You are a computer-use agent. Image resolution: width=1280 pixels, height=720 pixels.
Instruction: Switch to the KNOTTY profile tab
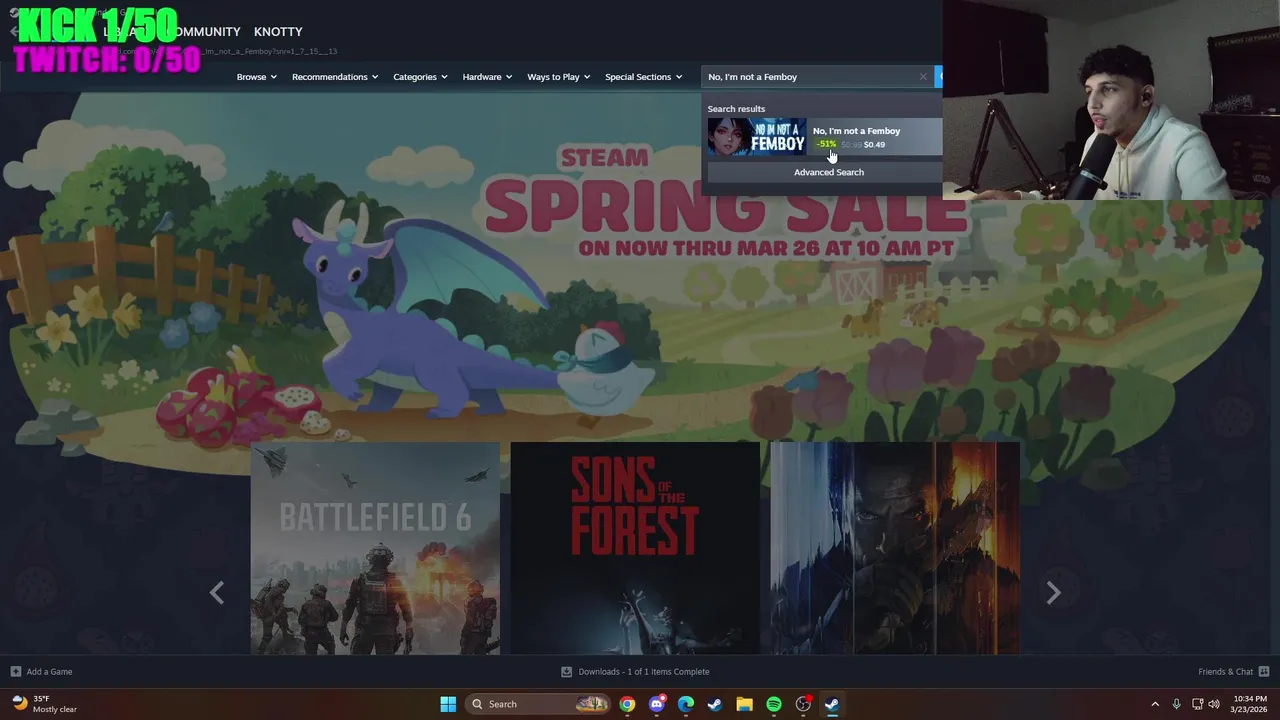click(x=278, y=32)
